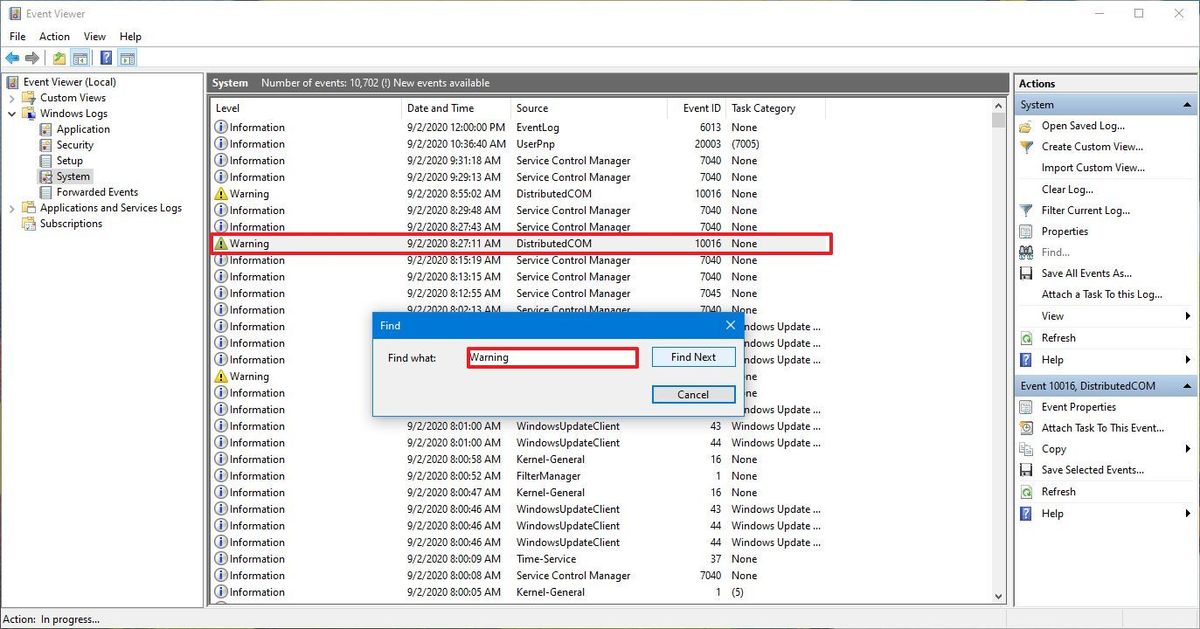The height and width of the screenshot is (629, 1200).
Task: Open the View menu
Action: tap(94, 36)
